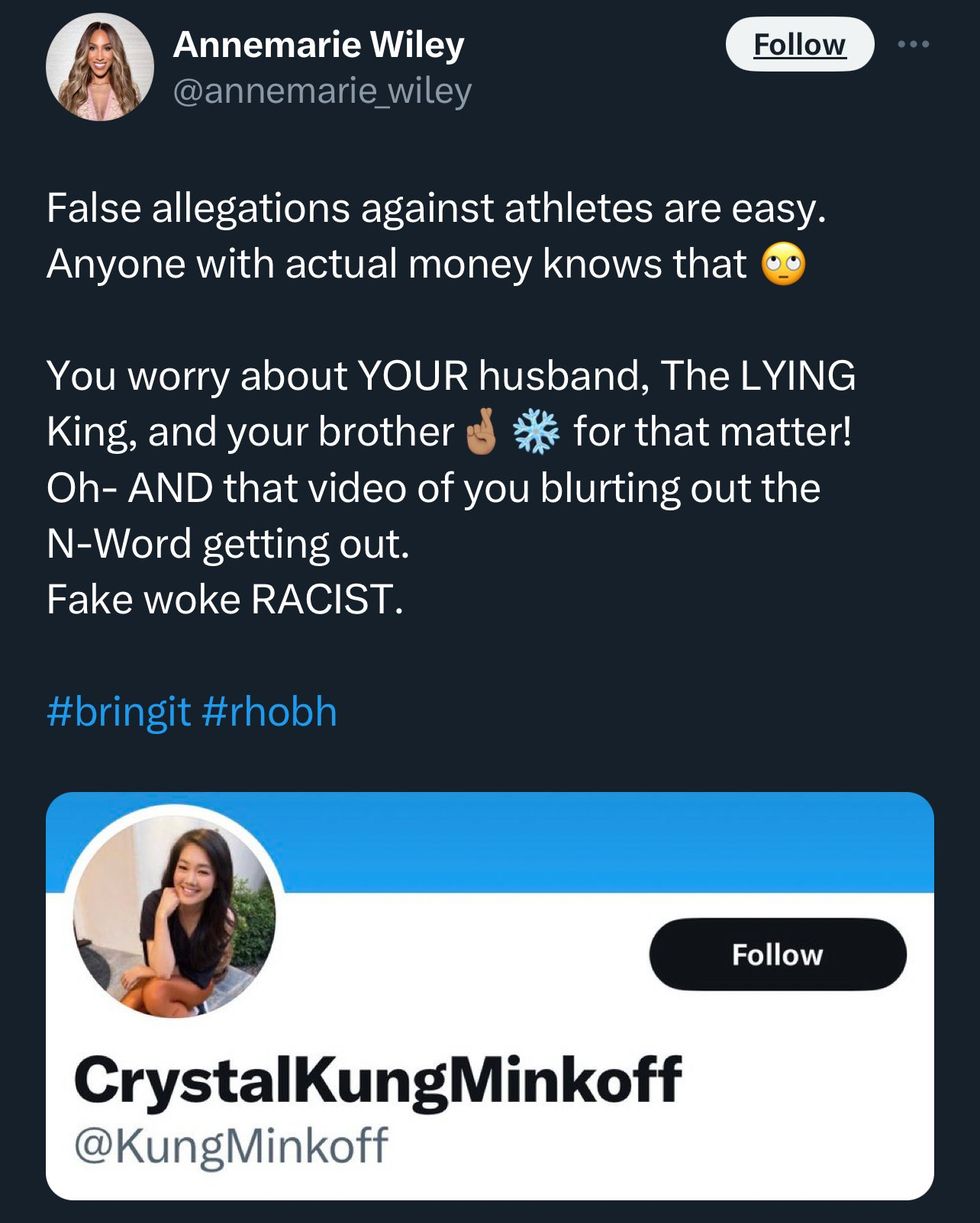Open the #bringit hashtag
Image resolution: width=980 pixels, height=1223 pixels.
pos(118,712)
